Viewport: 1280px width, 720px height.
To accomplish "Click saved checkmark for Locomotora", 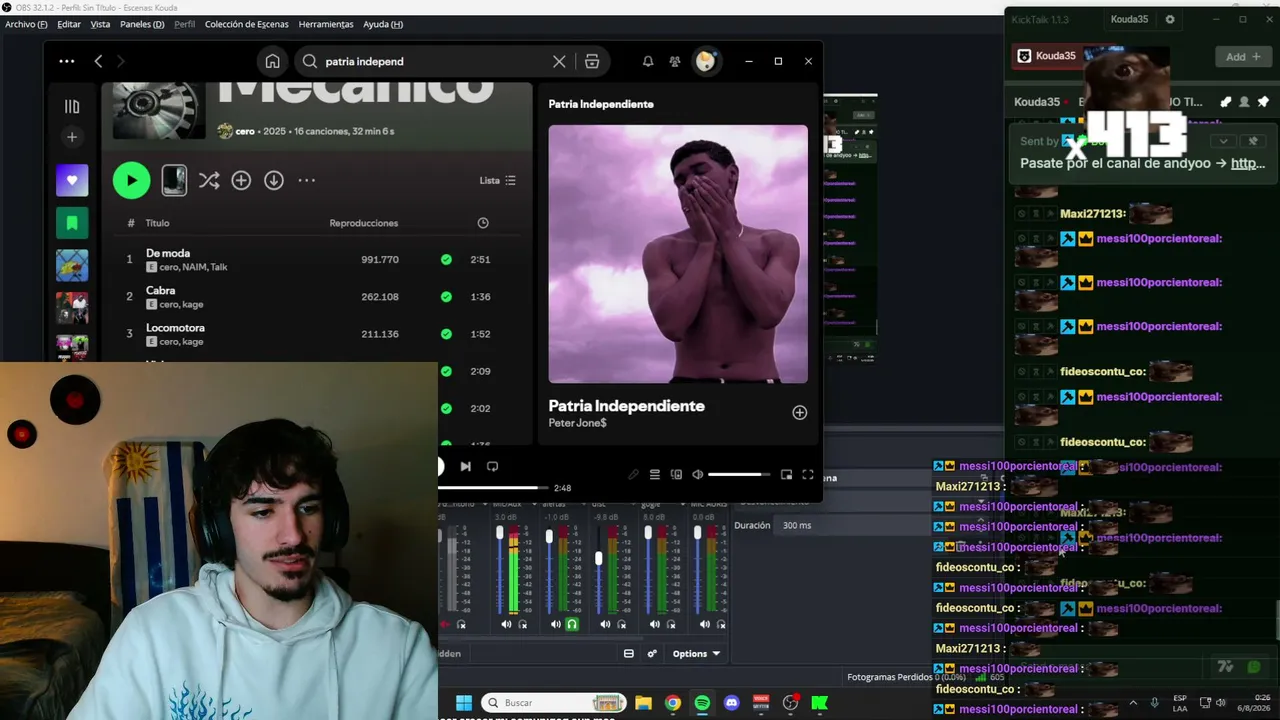I will 446,334.
